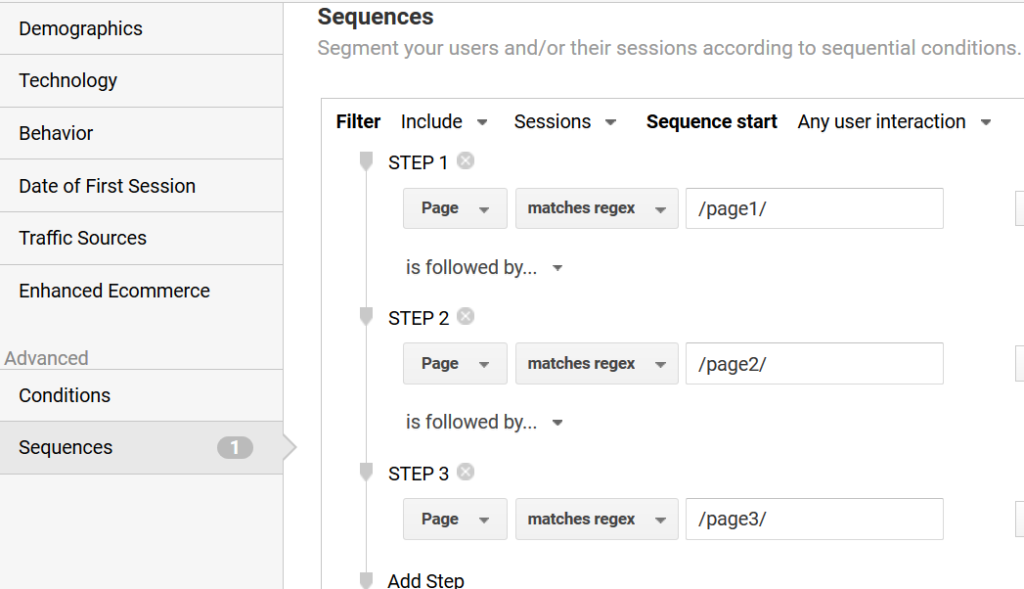1024x589 pixels.
Task: Open the matches regex dropdown in STEP 2
Action: click(x=596, y=363)
